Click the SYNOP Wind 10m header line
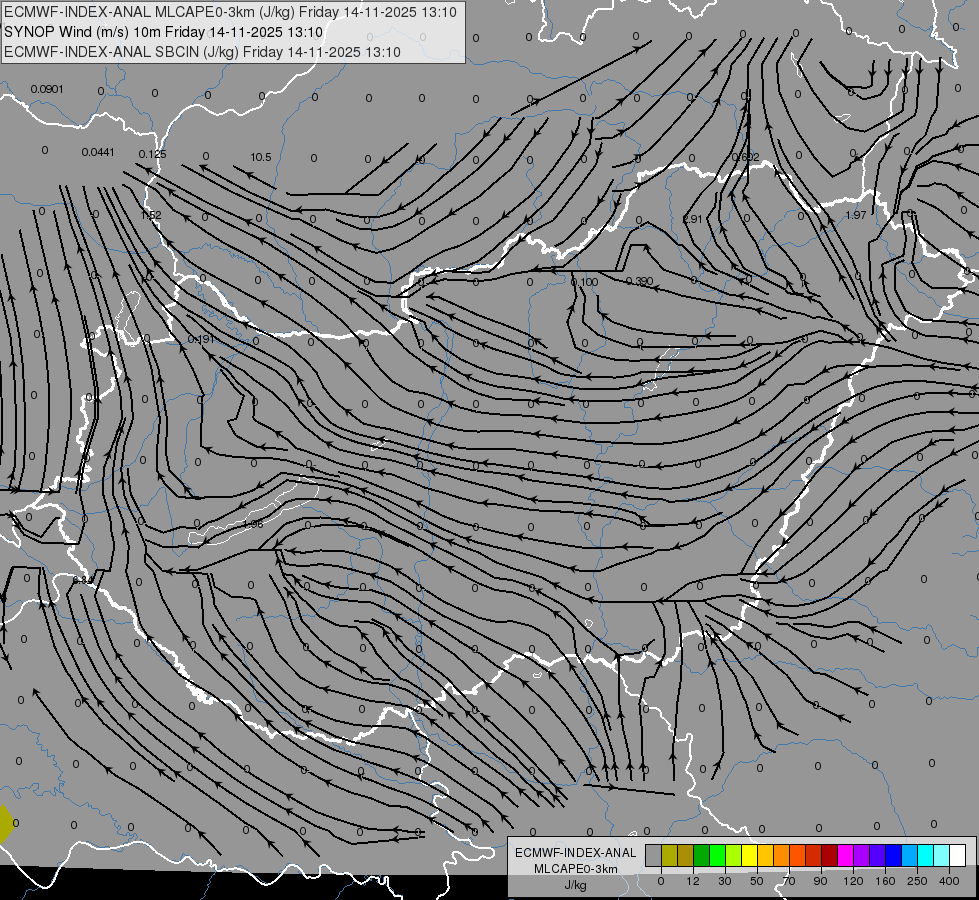 click(164, 32)
